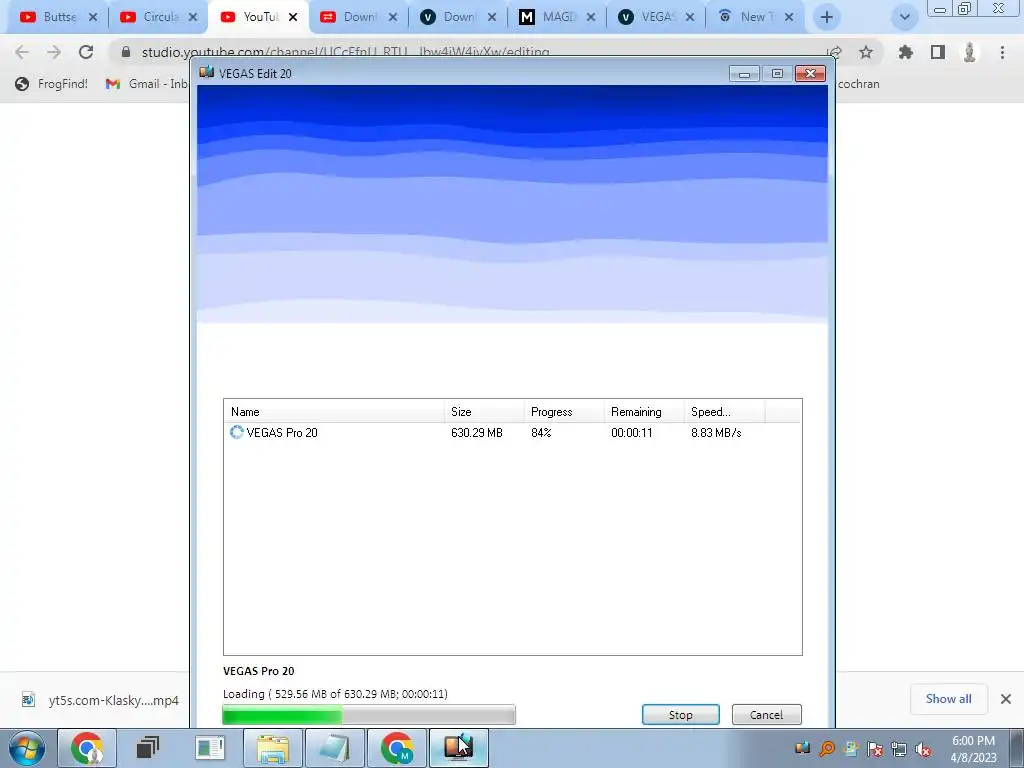1024x768 pixels.
Task: Click the network tray icon
Action: [899, 749]
